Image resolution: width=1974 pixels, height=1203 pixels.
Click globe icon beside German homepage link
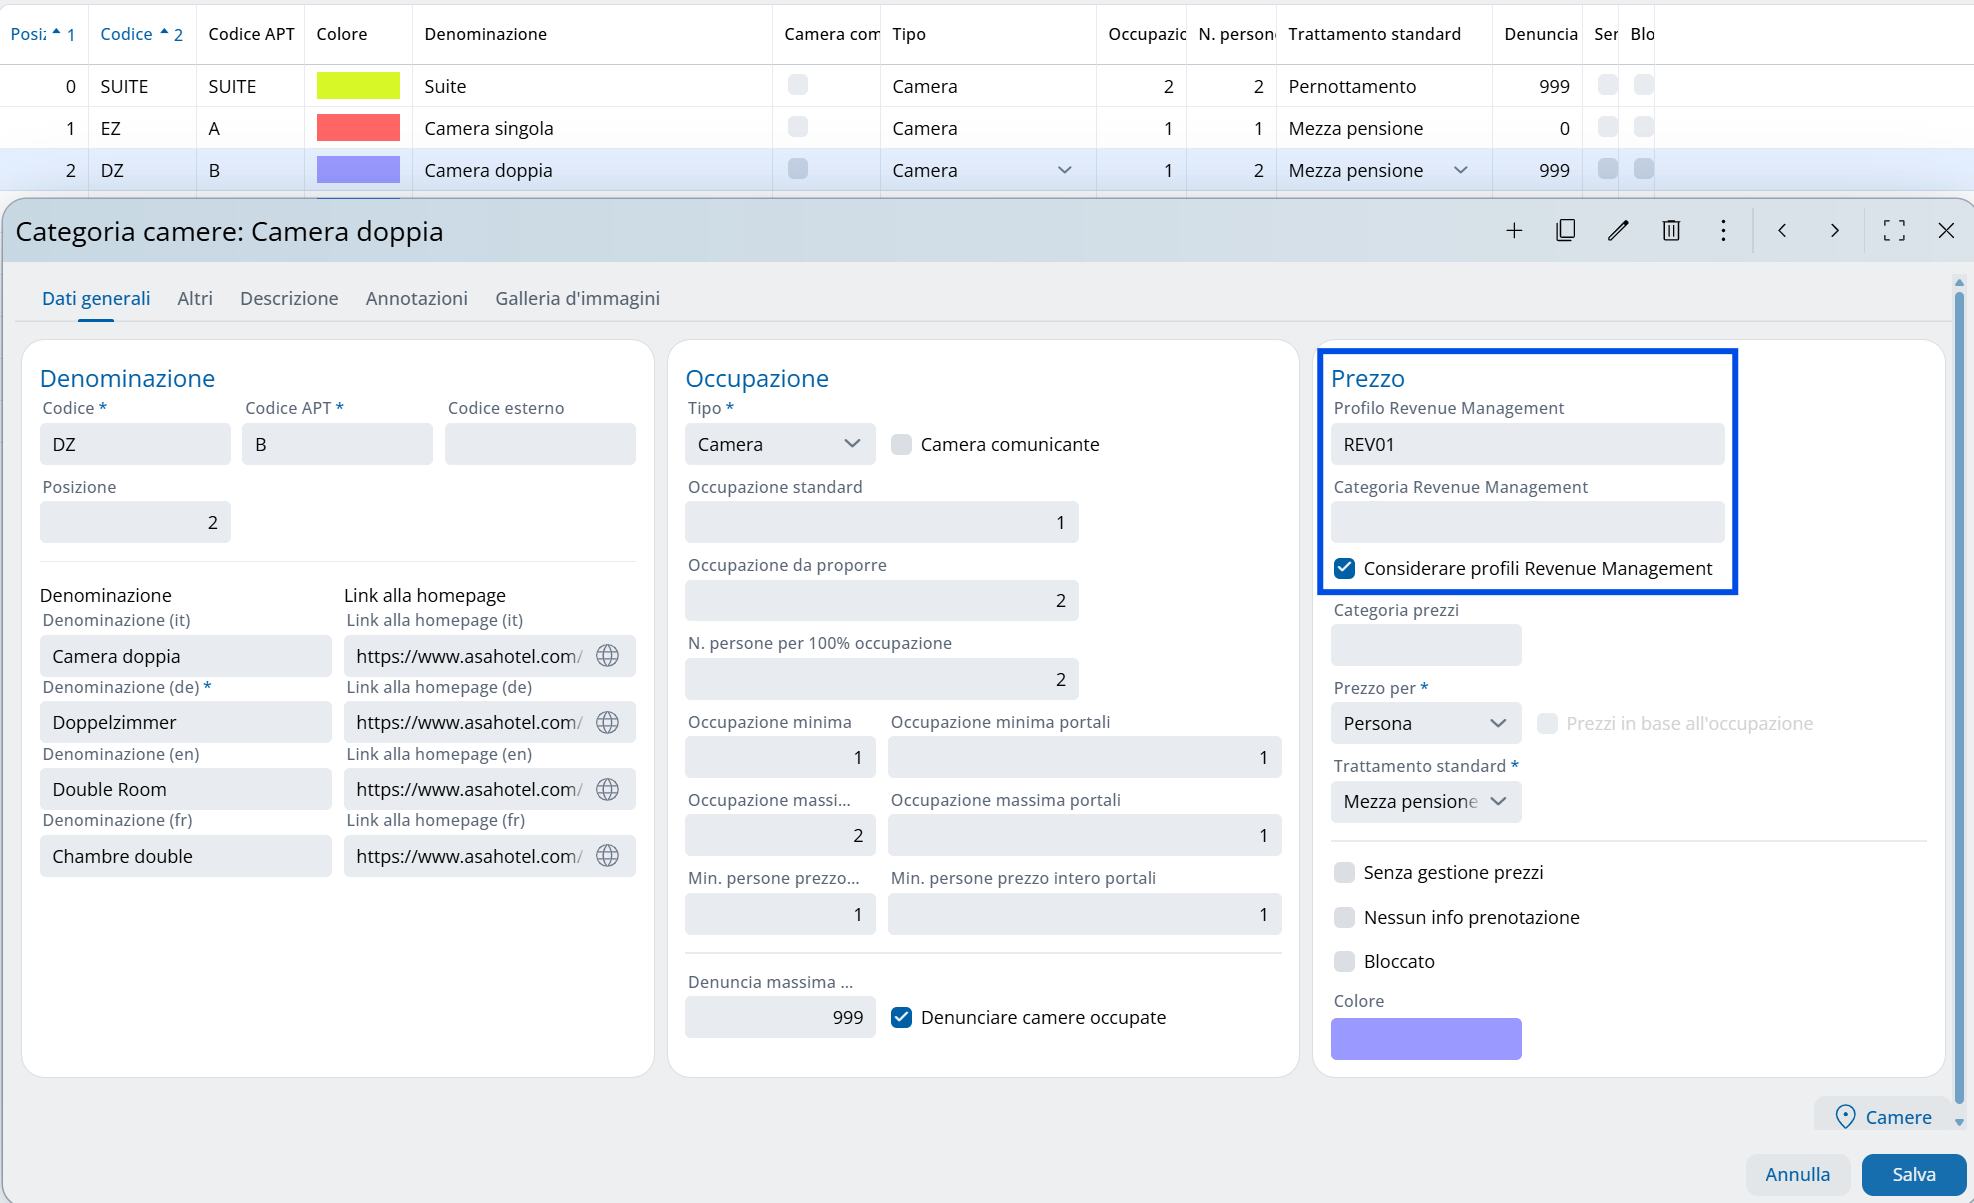[607, 722]
